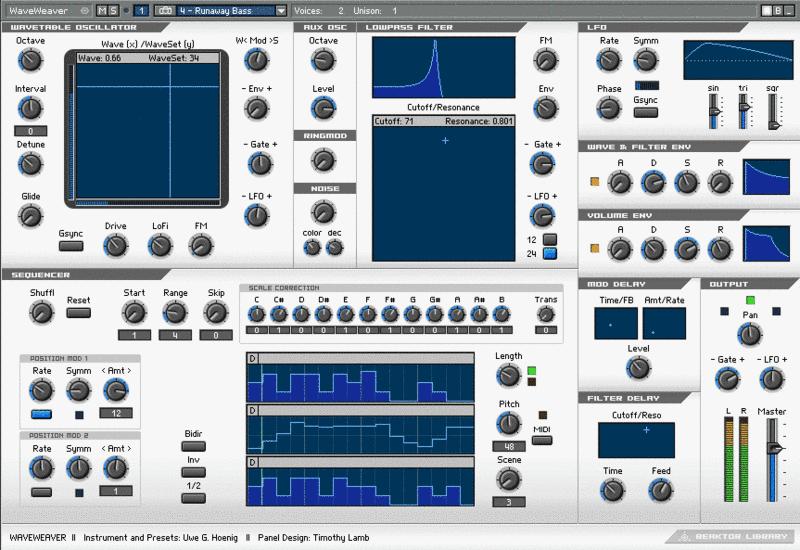Screen dimensions: 800x550
Task: Select the 24 dB filter slope button
Action: click(x=549, y=253)
